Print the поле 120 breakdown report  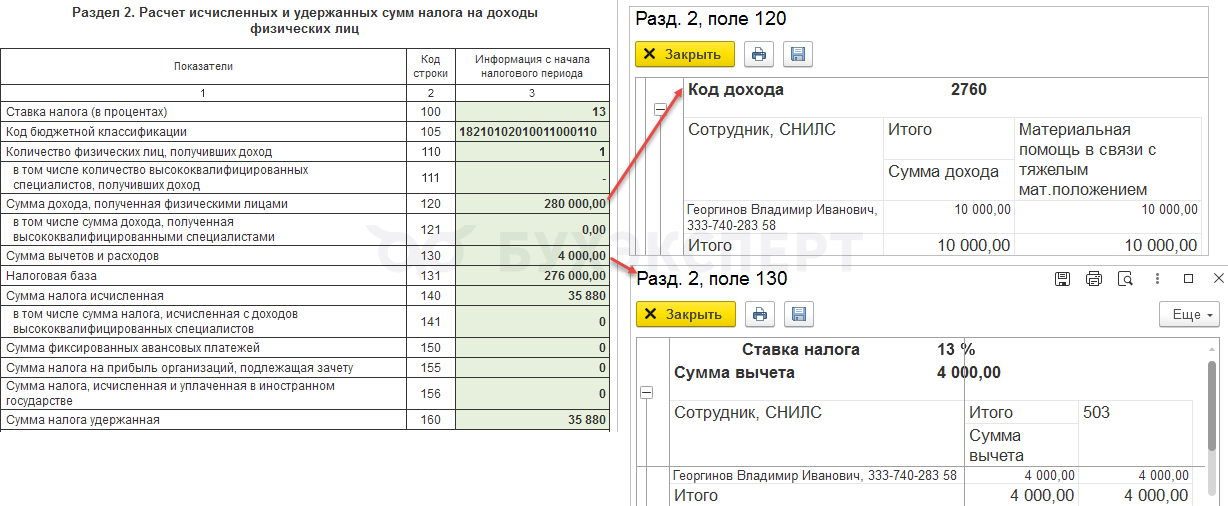point(760,55)
